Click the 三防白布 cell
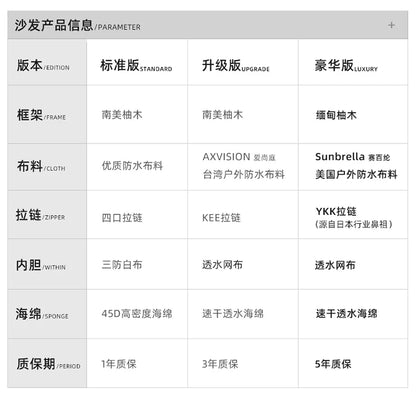This screenshot has height=393, width=416. [122, 265]
